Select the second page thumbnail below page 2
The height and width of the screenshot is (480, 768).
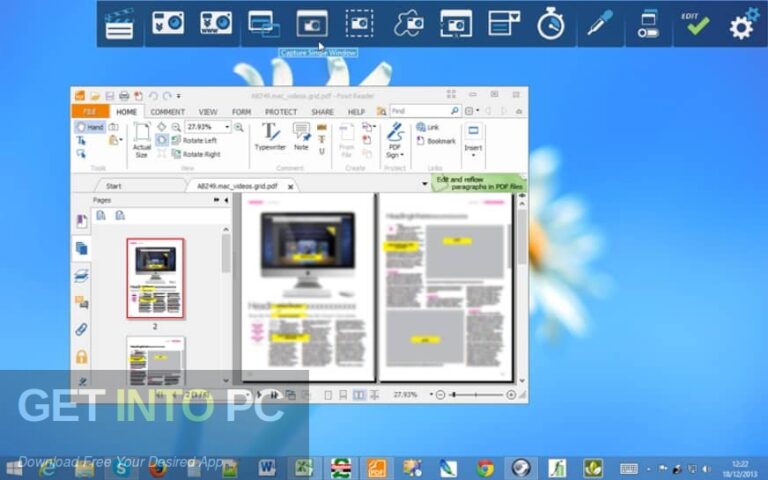tap(155, 361)
